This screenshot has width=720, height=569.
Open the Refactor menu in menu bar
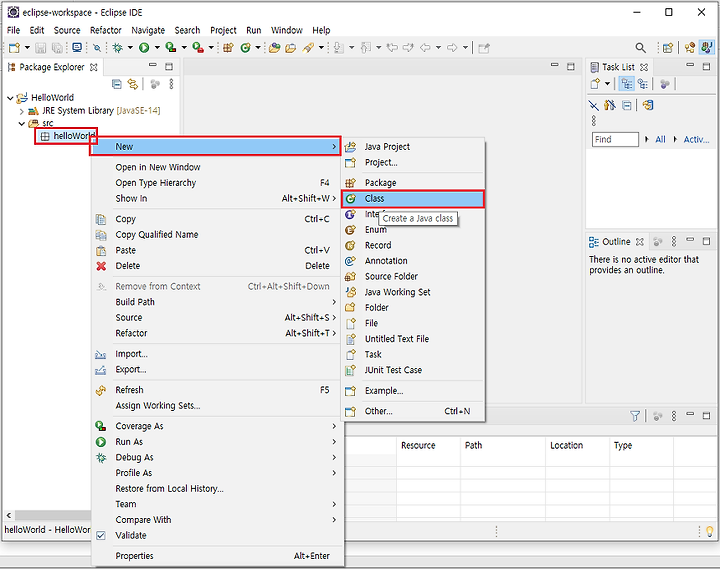tap(106, 30)
